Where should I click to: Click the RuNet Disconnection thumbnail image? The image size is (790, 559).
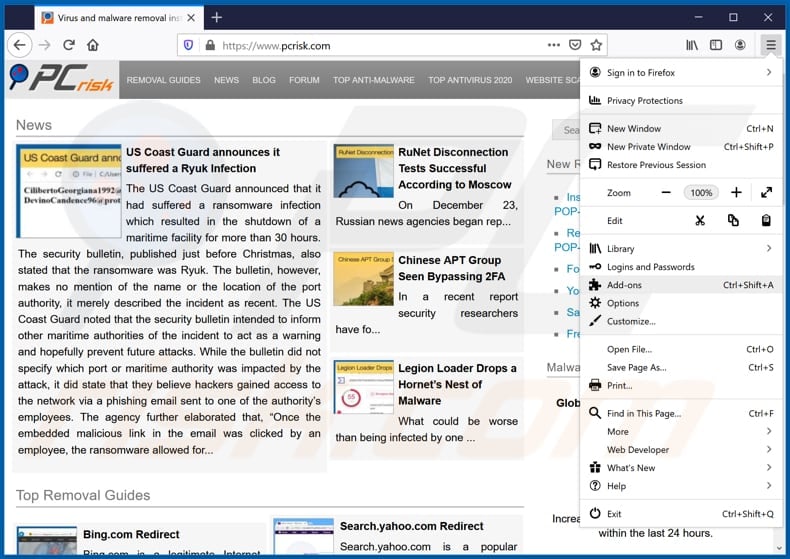[364, 171]
